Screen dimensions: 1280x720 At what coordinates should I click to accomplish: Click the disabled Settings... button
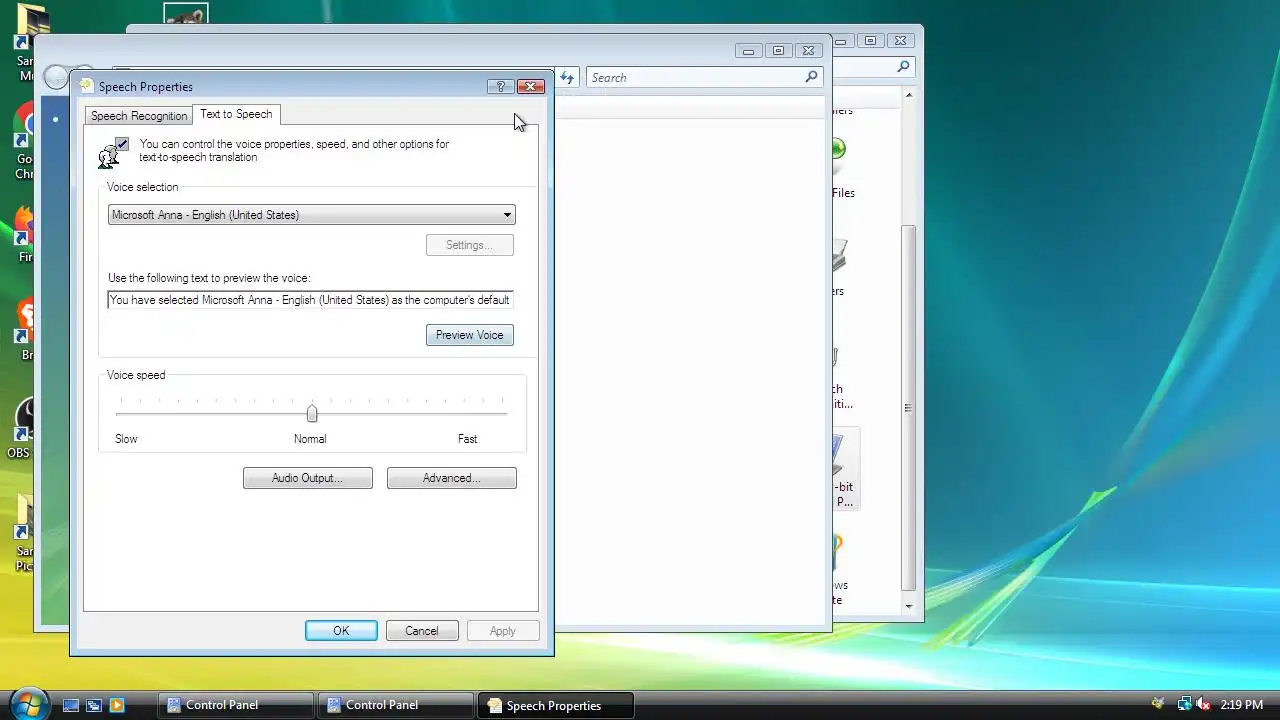pos(470,245)
